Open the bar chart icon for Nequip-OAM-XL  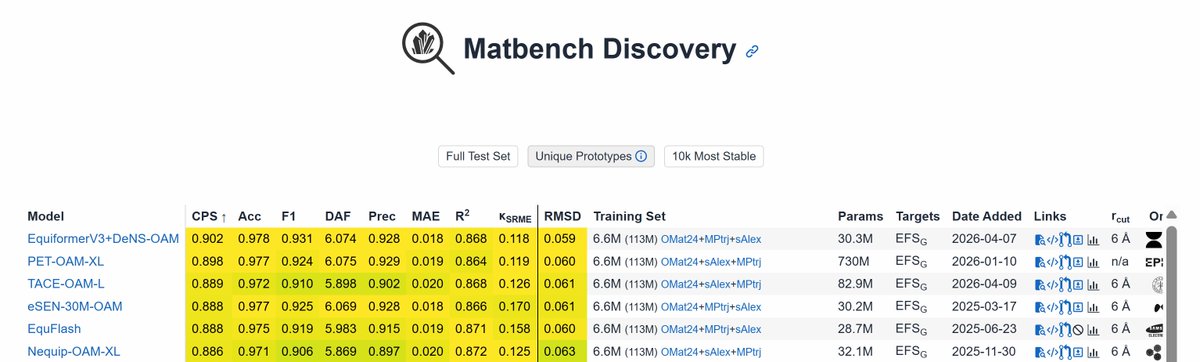click(1093, 351)
